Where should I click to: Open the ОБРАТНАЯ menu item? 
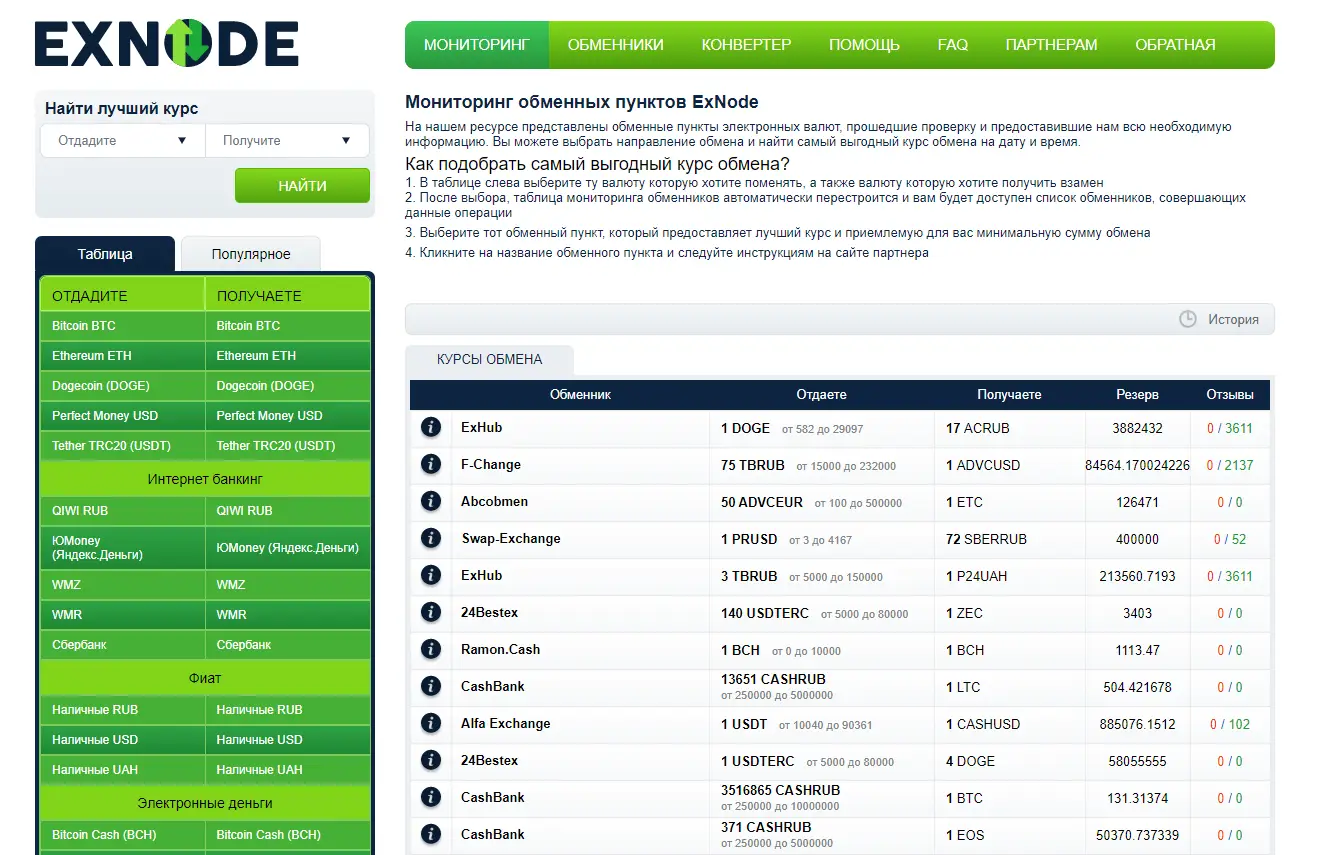[x=1175, y=45]
